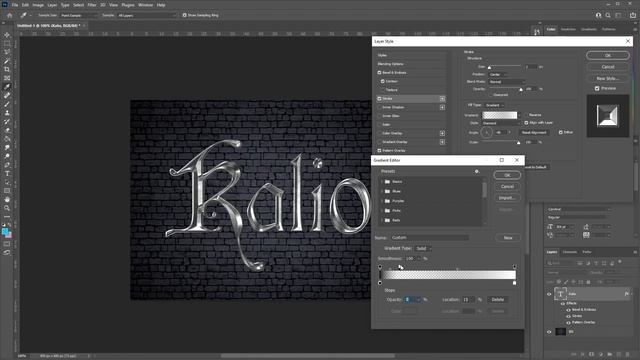Toggle Show Sampling Ring checkbox
Image resolution: width=640 pixels, height=360 pixels.
184,15
